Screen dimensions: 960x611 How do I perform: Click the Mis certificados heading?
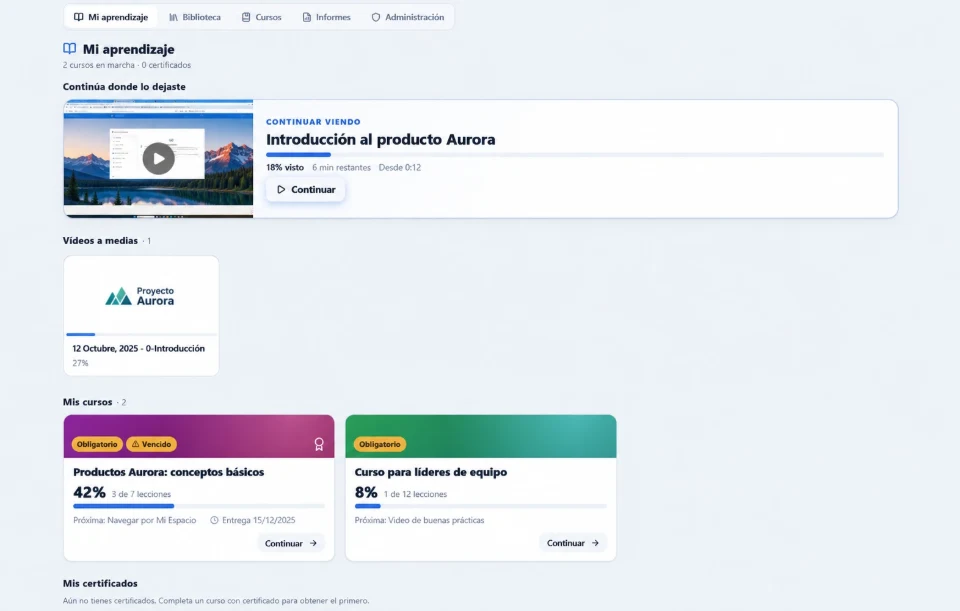100,583
